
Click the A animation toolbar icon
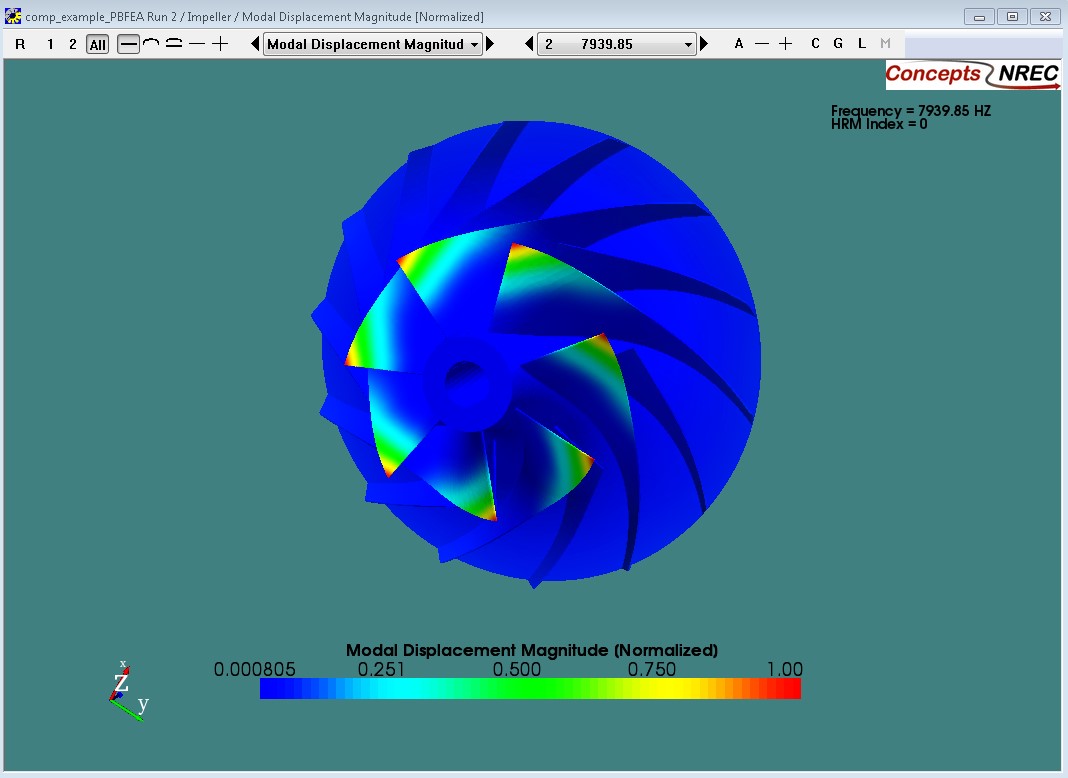click(738, 44)
